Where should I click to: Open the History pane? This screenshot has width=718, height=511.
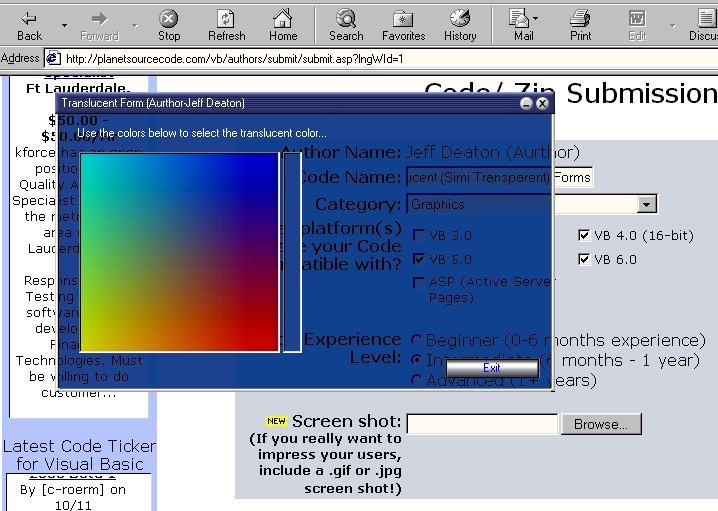point(460,26)
